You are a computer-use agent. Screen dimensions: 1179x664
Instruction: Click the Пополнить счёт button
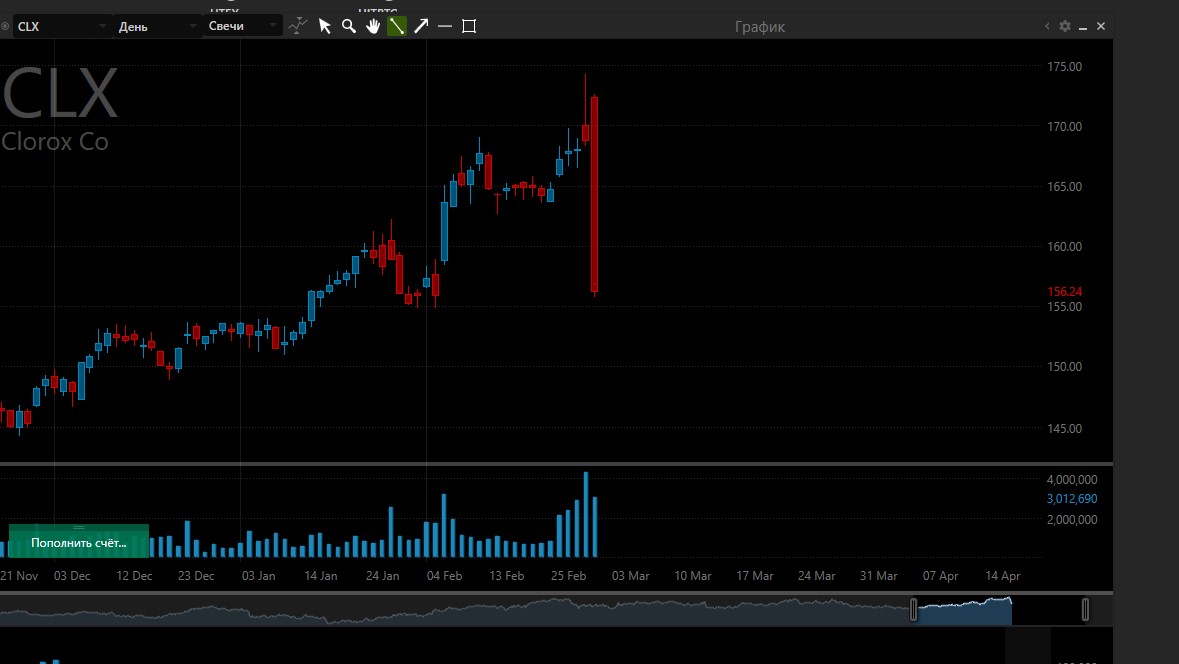[x=79, y=542]
